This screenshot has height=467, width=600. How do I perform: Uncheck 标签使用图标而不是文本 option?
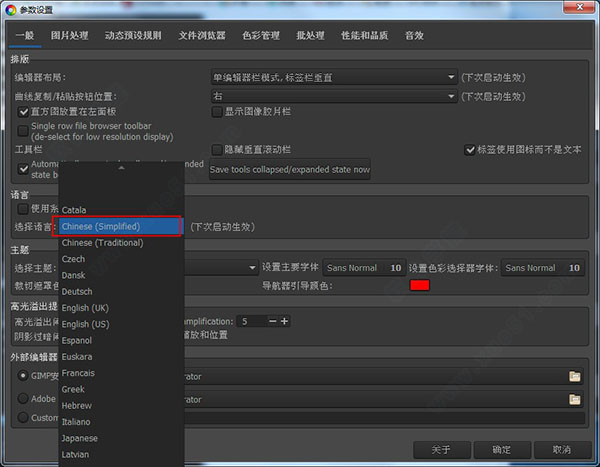(x=471, y=150)
